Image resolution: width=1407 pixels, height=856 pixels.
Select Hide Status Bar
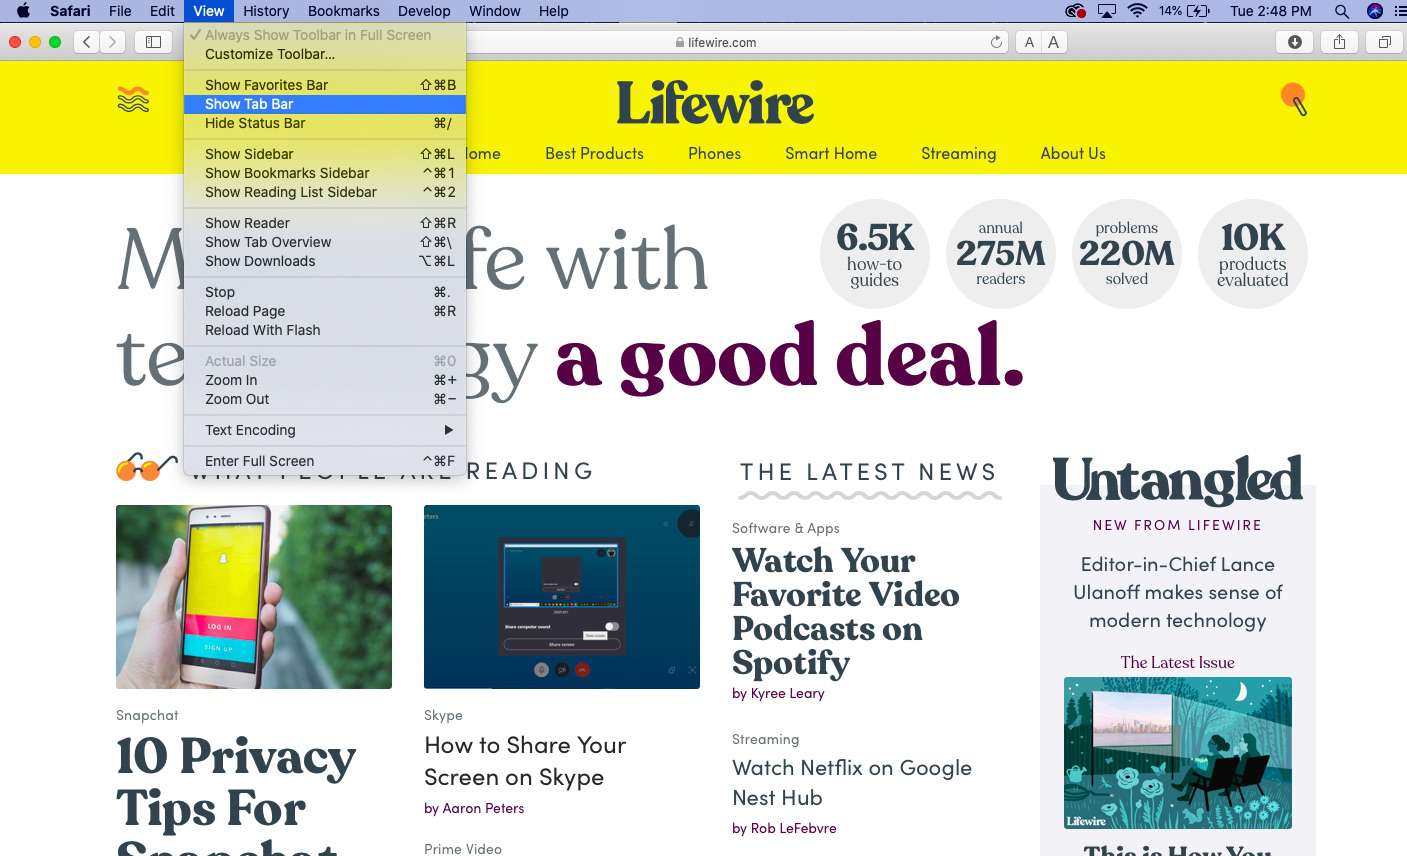(x=325, y=123)
